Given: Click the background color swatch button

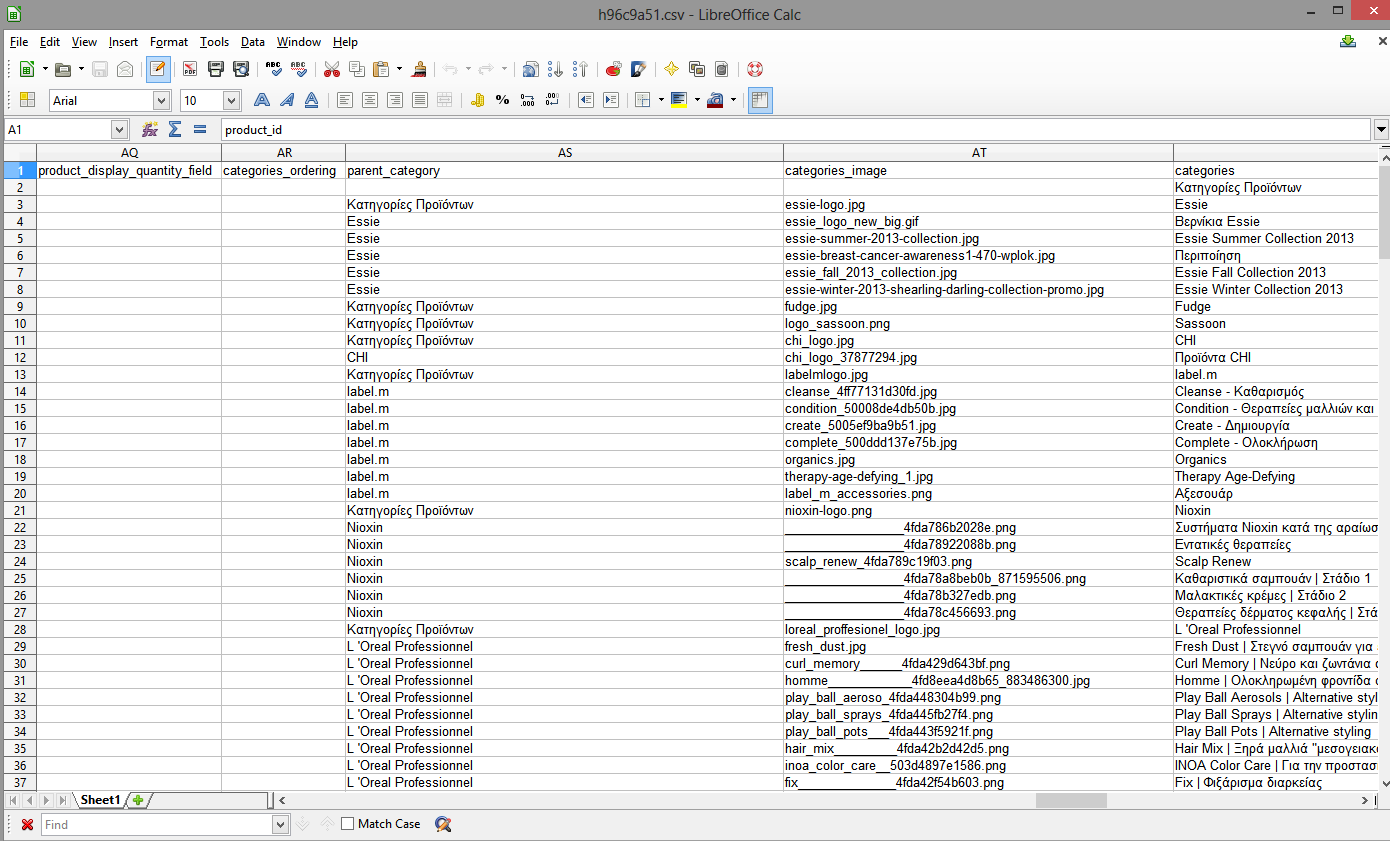Looking at the screenshot, I should pyautogui.click(x=679, y=100).
